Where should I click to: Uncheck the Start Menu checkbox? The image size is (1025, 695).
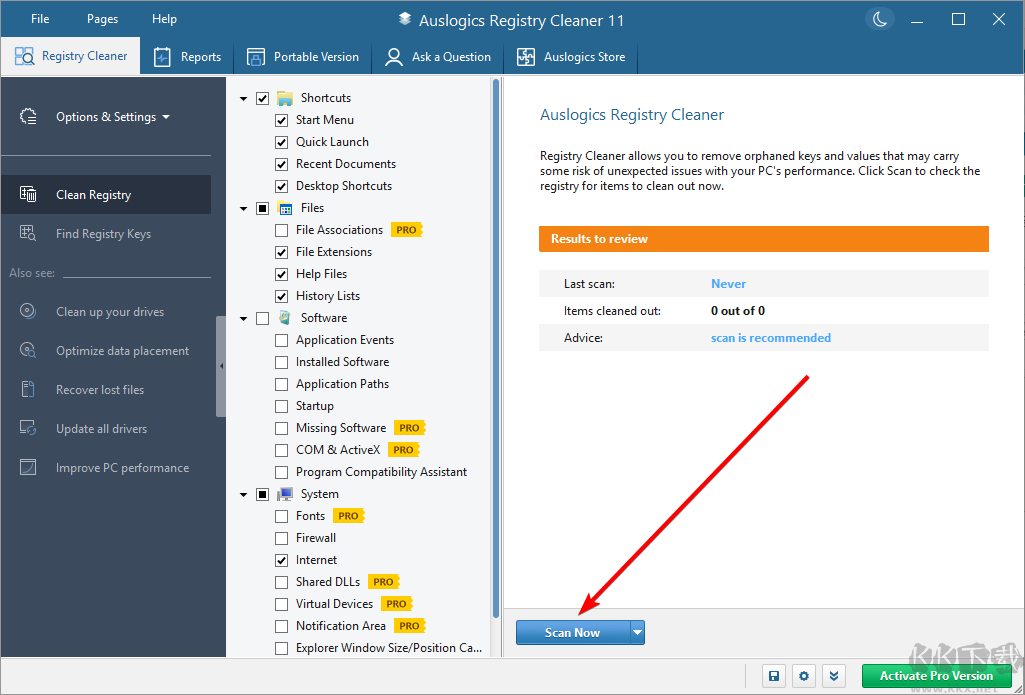(x=281, y=119)
